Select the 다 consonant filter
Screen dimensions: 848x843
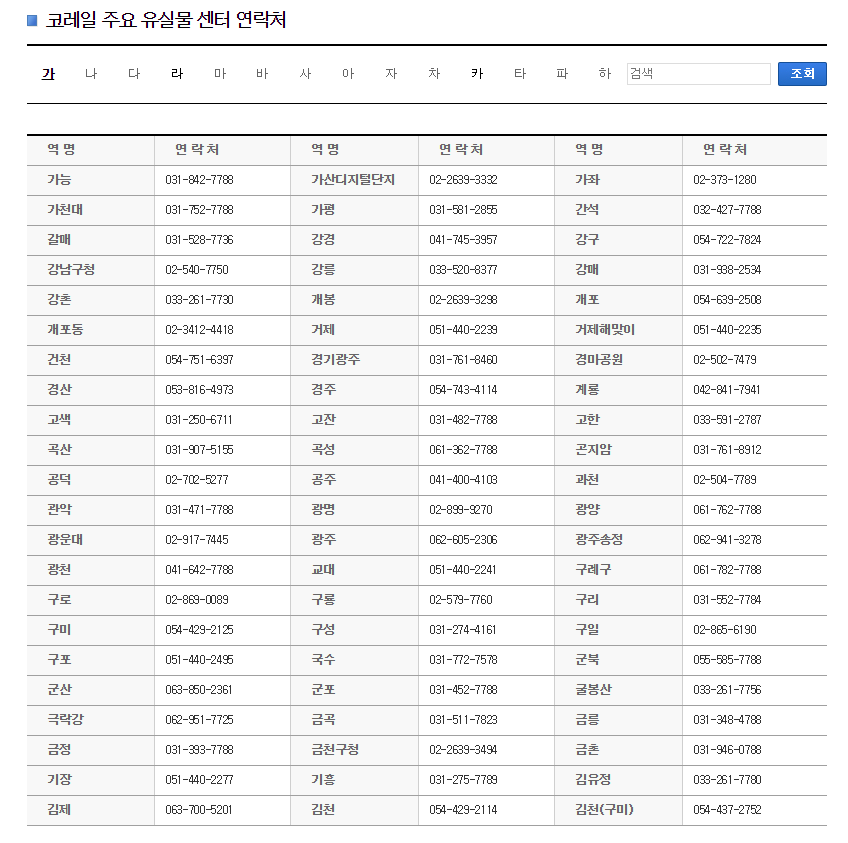[133, 73]
